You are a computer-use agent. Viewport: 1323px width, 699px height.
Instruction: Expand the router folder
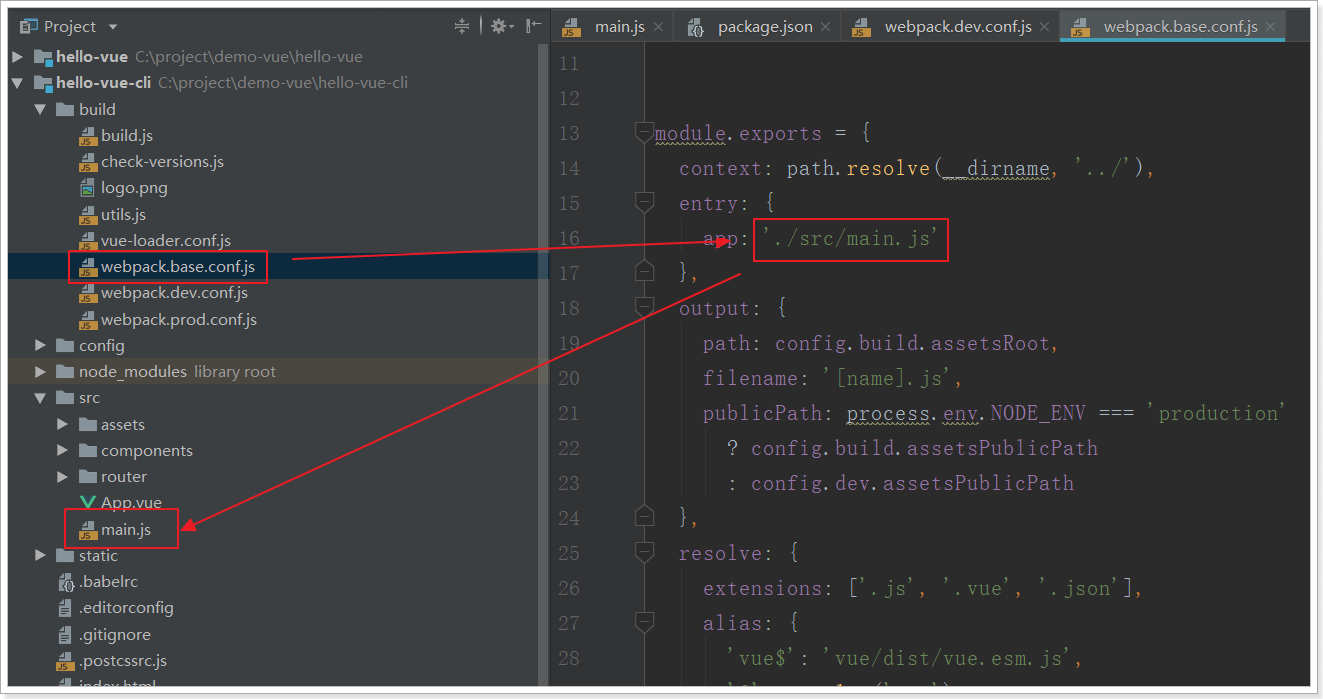[x=62, y=476]
